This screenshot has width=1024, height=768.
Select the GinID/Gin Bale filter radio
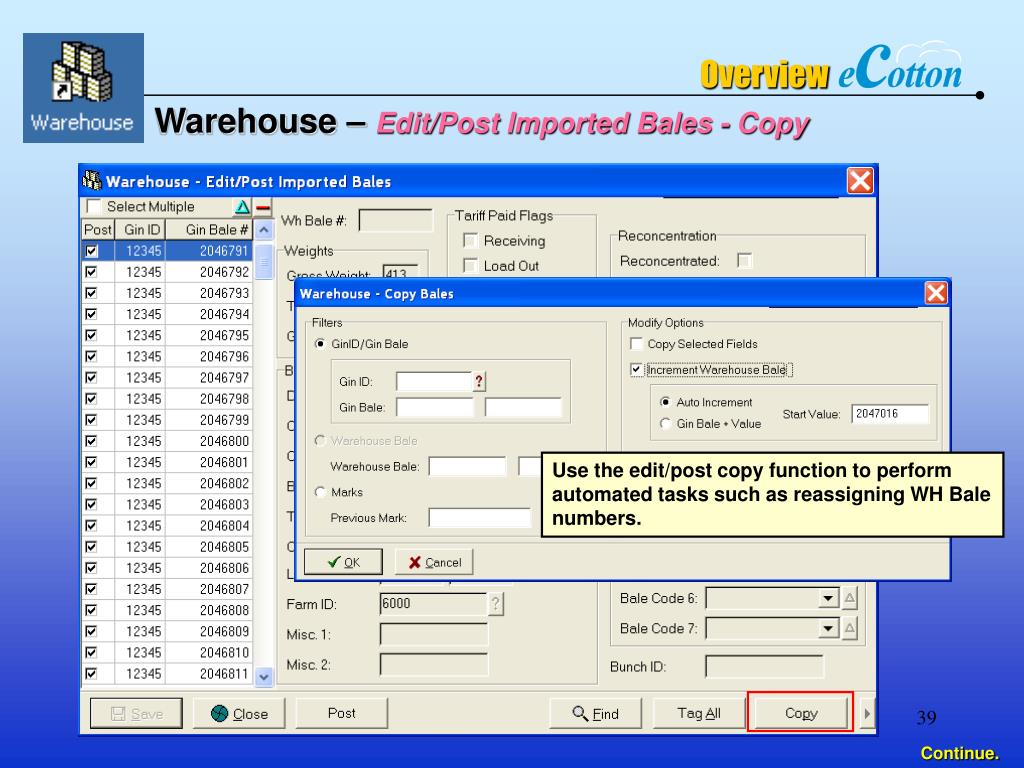(x=320, y=344)
